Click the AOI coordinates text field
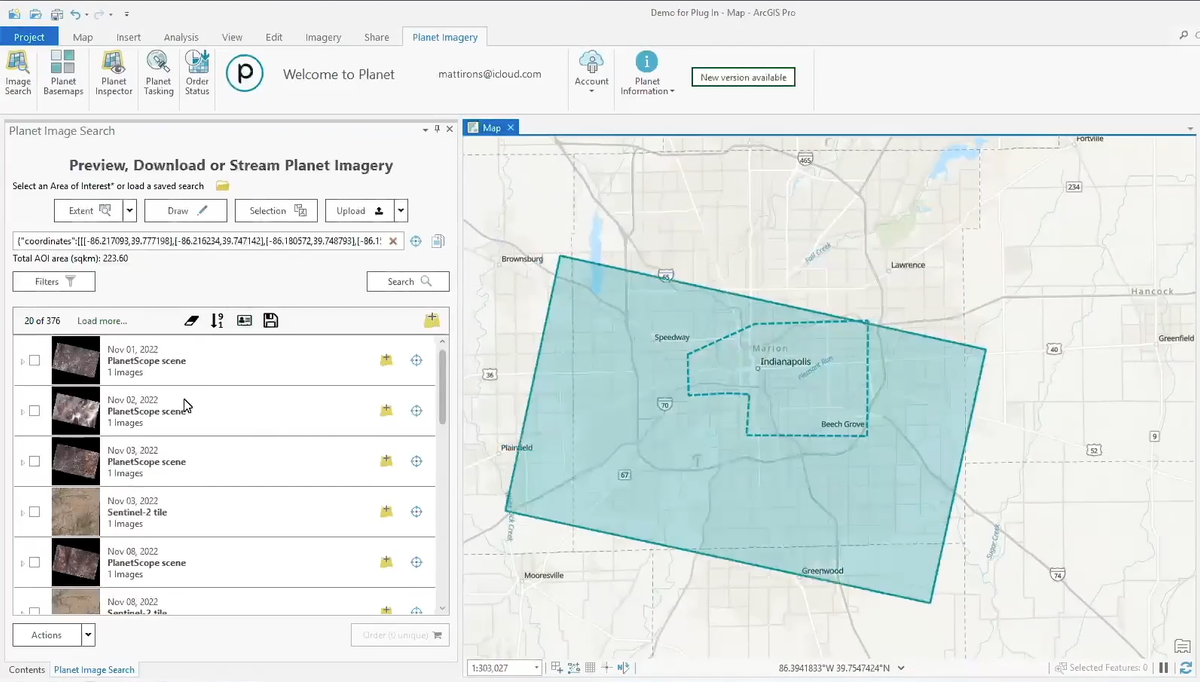The width and height of the screenshot is (1200, 682). 199,241
